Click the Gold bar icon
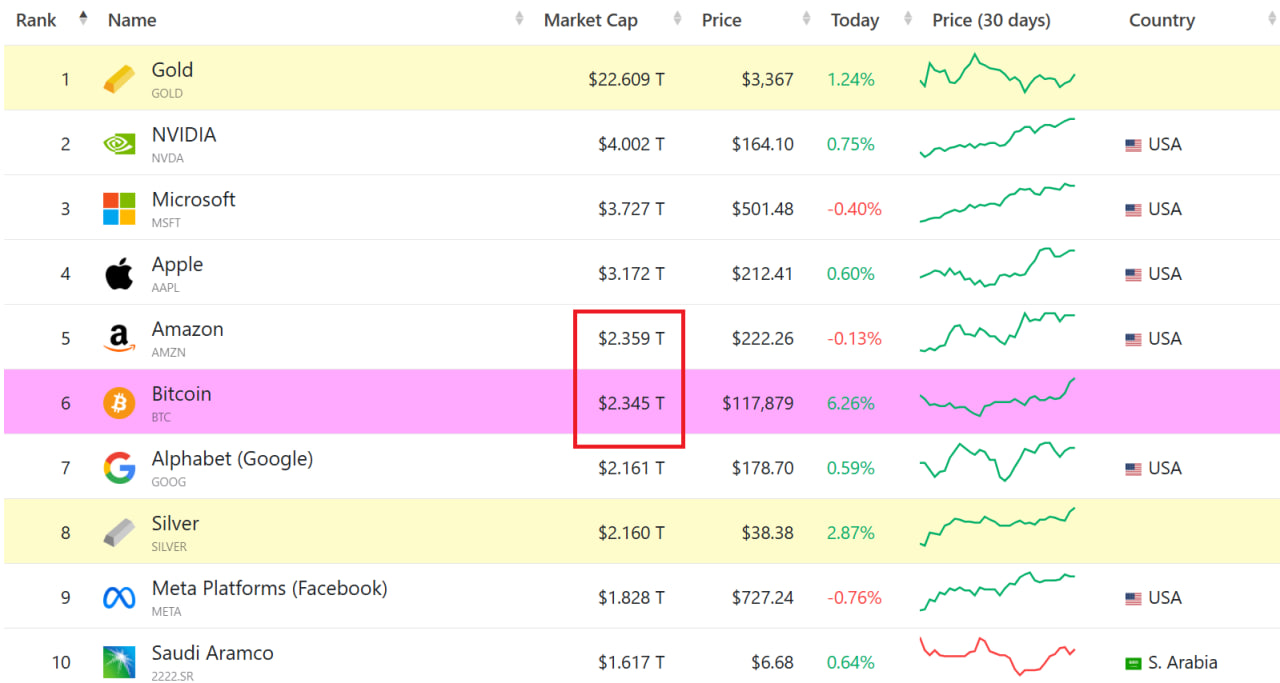The height and width of the screenshot is (683, 1280). click(119, 79)
